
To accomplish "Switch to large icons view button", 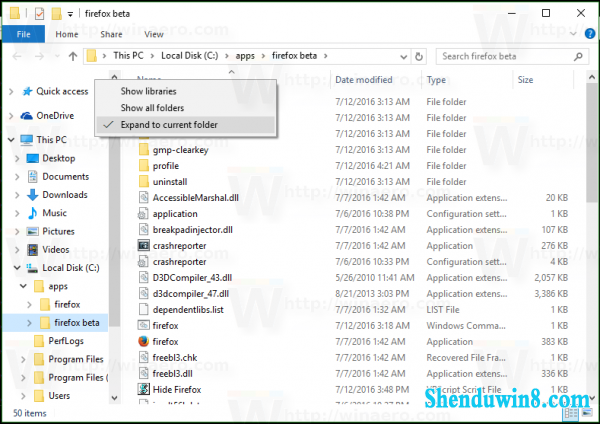I will (587, 413).
